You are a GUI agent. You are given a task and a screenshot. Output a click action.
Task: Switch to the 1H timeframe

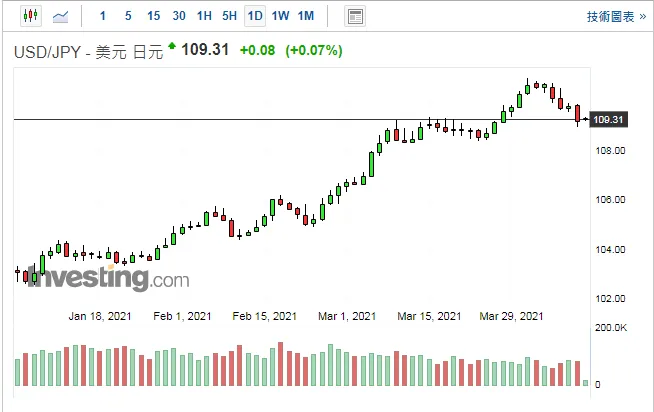tap(204, 16)
